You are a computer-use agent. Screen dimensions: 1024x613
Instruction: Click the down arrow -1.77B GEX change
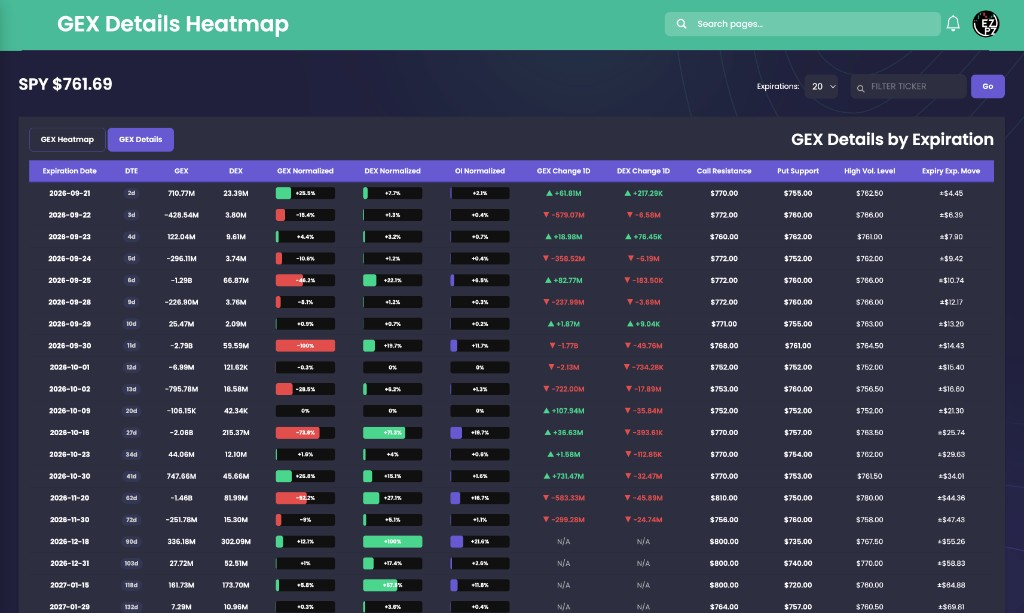click(564, 346)
